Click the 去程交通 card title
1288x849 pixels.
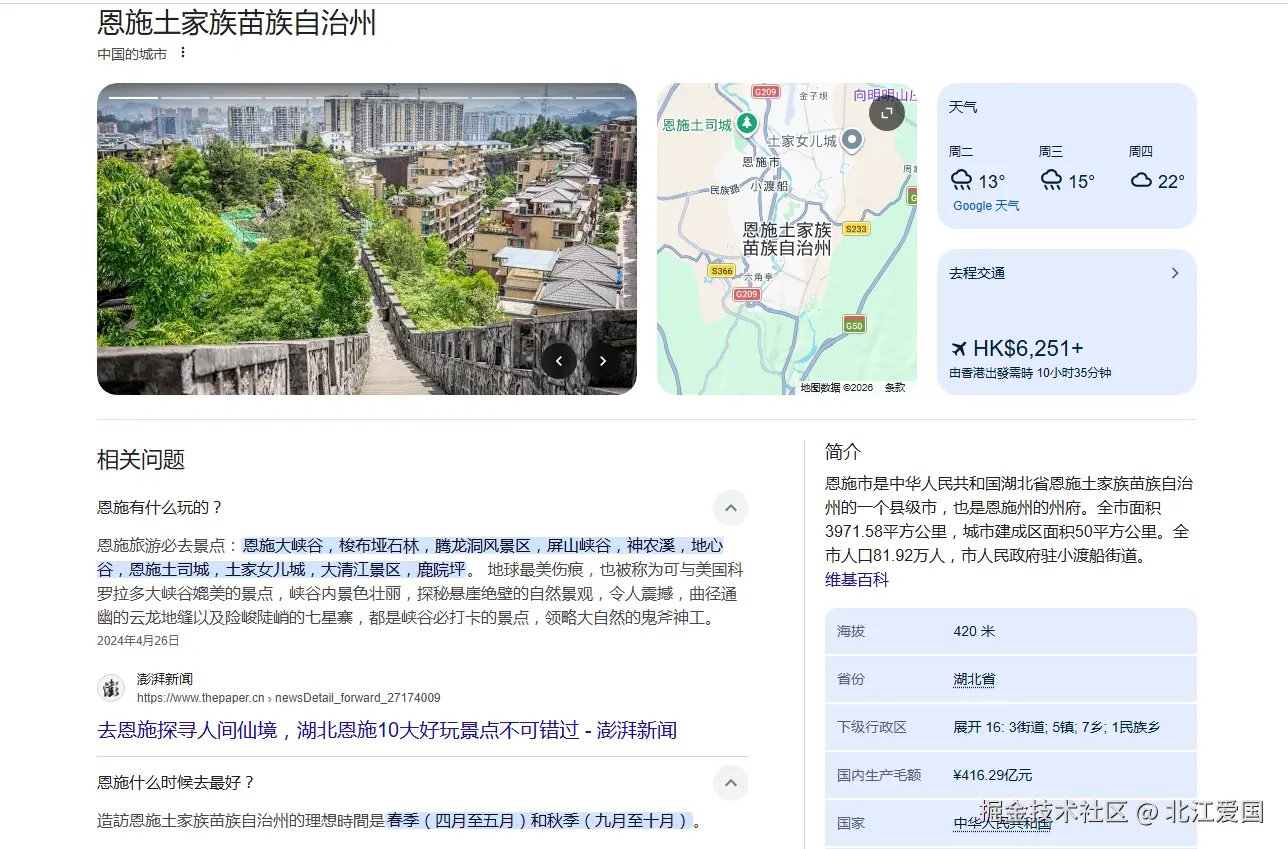click(x=977, y=273)
